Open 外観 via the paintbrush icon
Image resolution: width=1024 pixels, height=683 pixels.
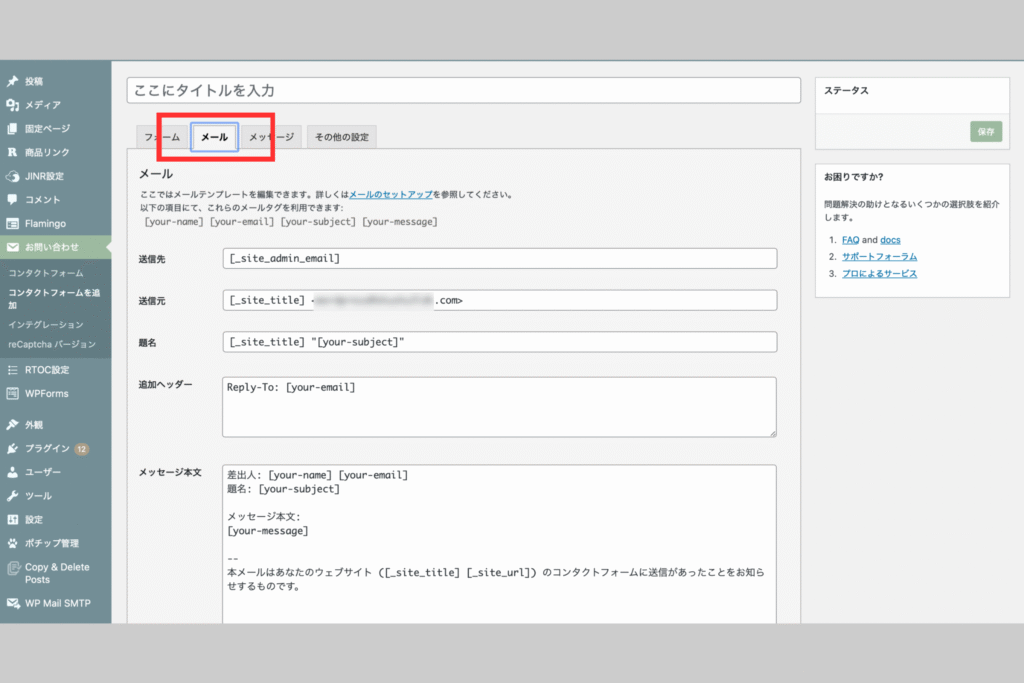click(12, 425)
